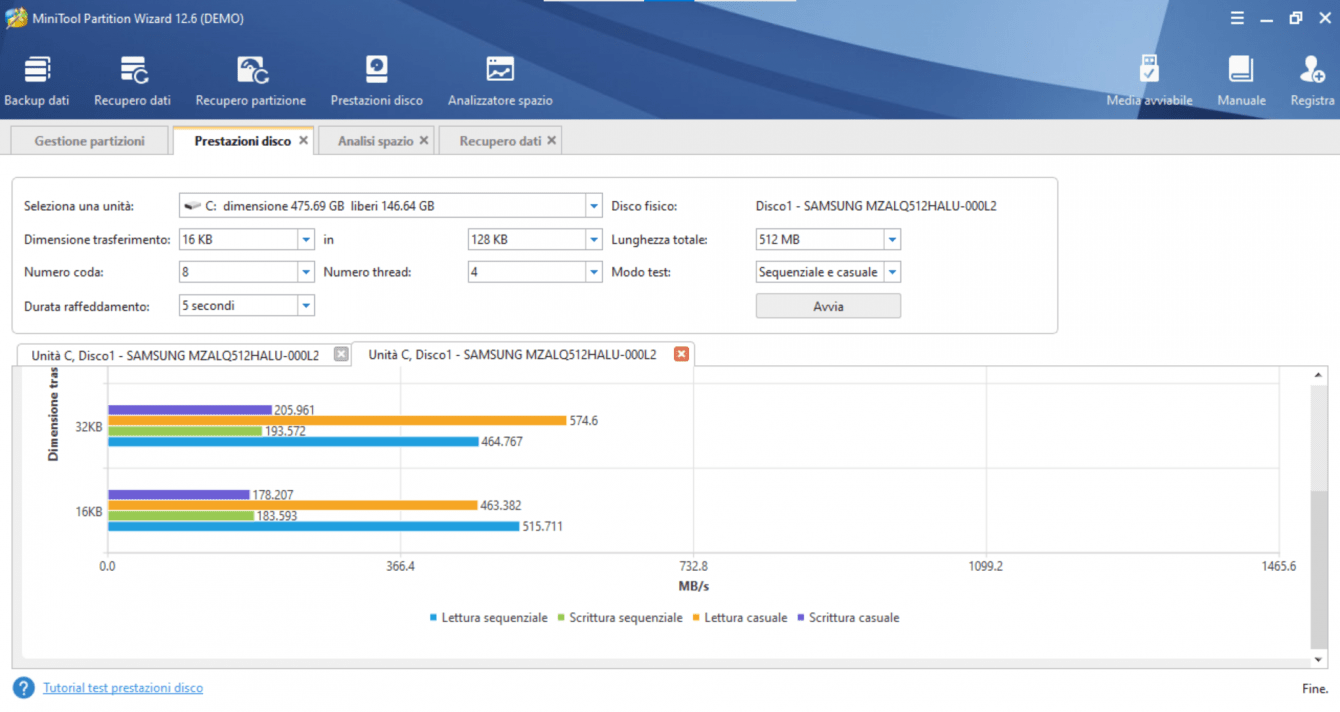Click the 178.207 purple bar for 16KB
This screenshot has height=712, width=1340.
click(x=179, y=494)
